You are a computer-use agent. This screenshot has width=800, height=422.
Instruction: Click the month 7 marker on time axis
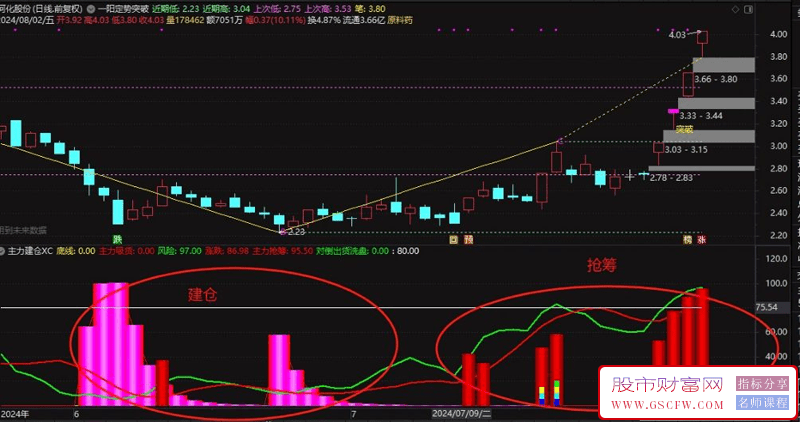coord(354,414)
